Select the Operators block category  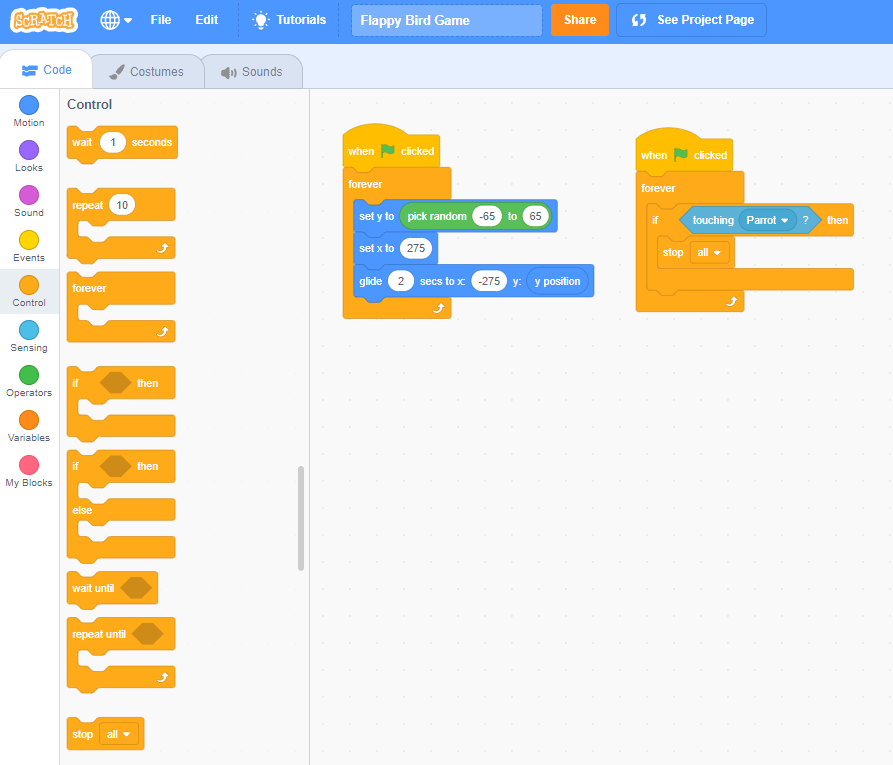[x=29, y=375]
